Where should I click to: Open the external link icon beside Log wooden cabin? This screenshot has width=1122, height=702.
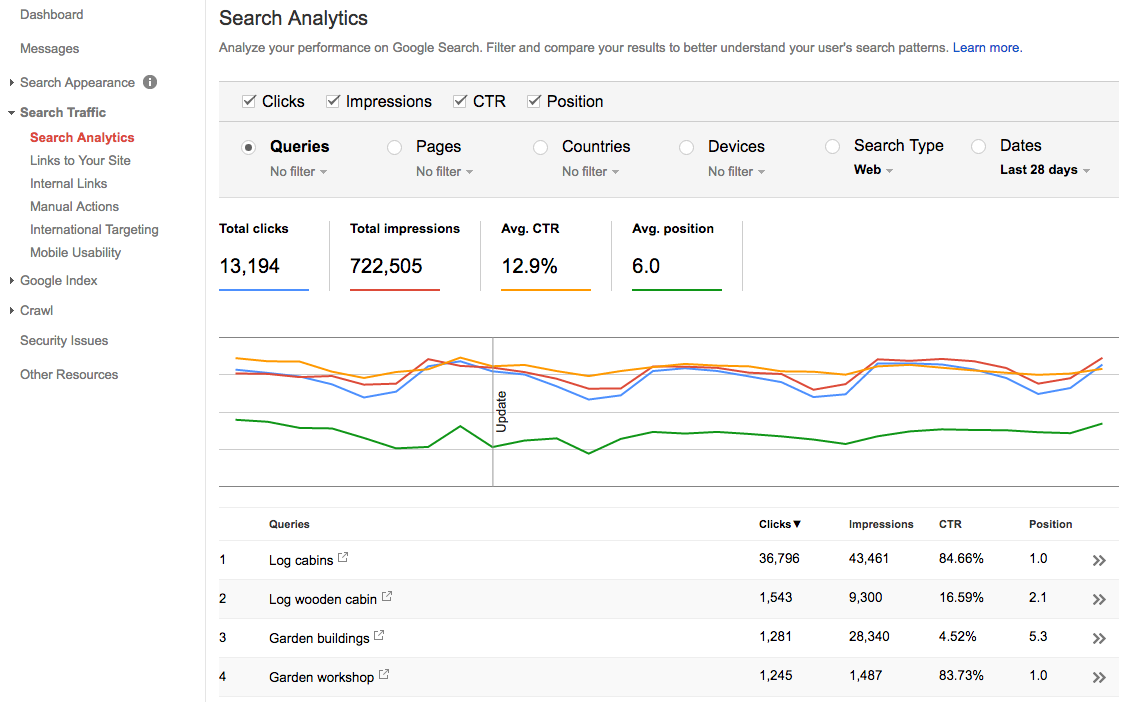(386, 596)
